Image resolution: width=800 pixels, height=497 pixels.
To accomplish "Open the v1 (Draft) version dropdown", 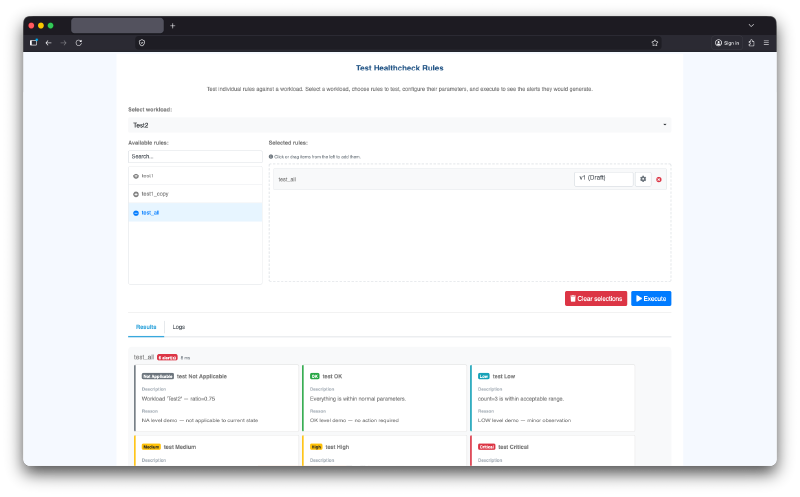I will click(604, 179).
